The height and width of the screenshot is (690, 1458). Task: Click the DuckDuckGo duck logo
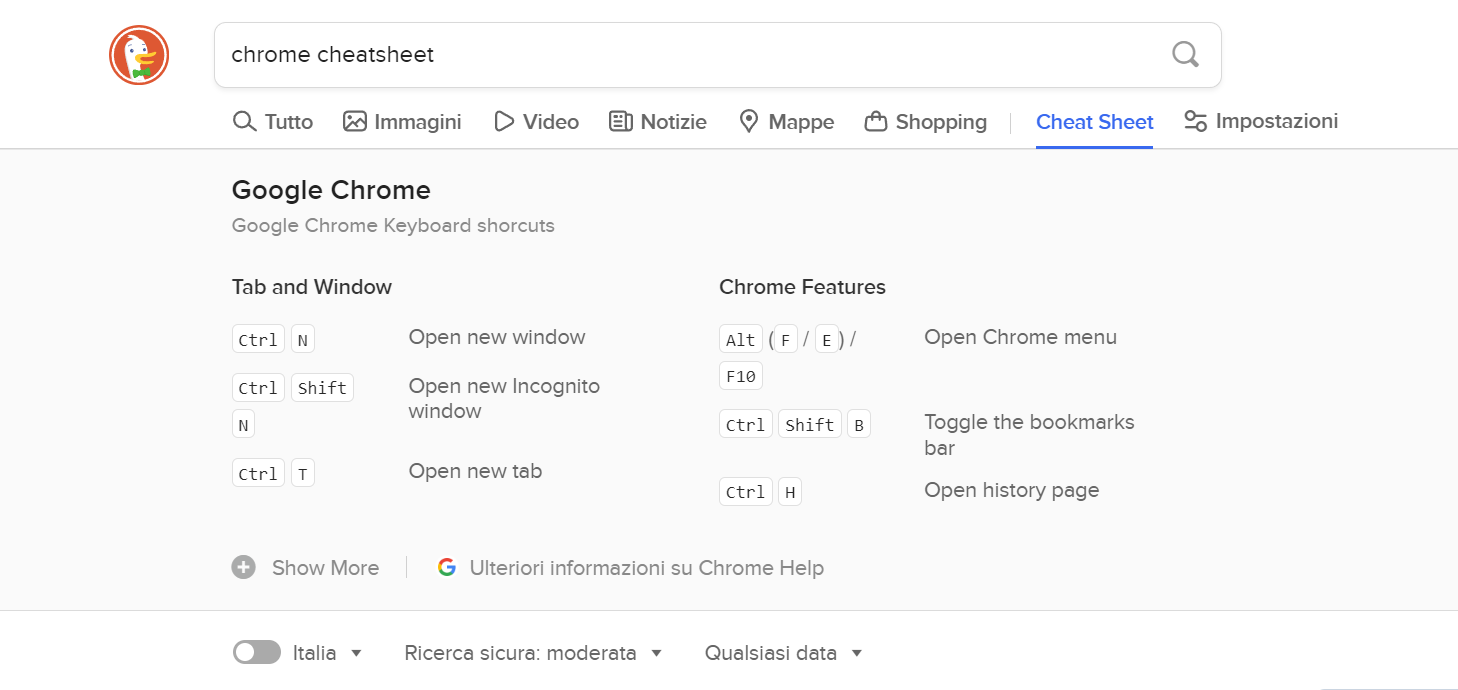point(138,54)
